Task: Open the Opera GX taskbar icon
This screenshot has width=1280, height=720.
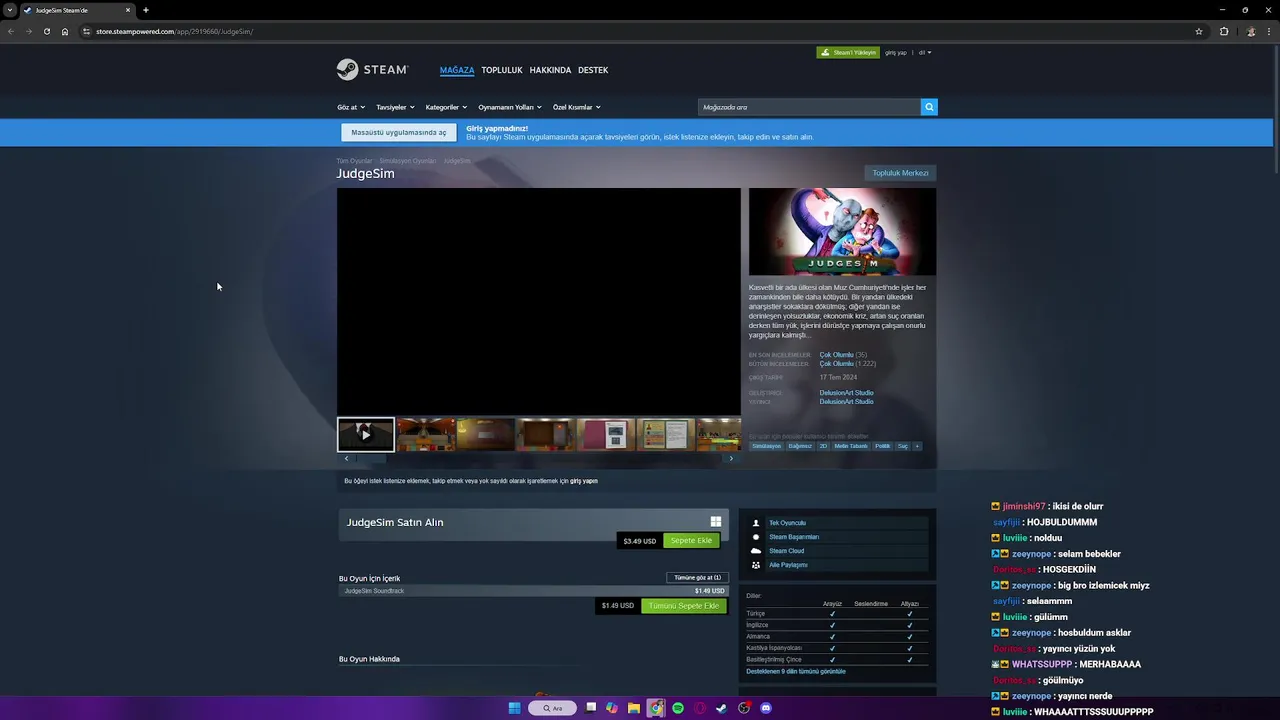Action: (700, 708)
